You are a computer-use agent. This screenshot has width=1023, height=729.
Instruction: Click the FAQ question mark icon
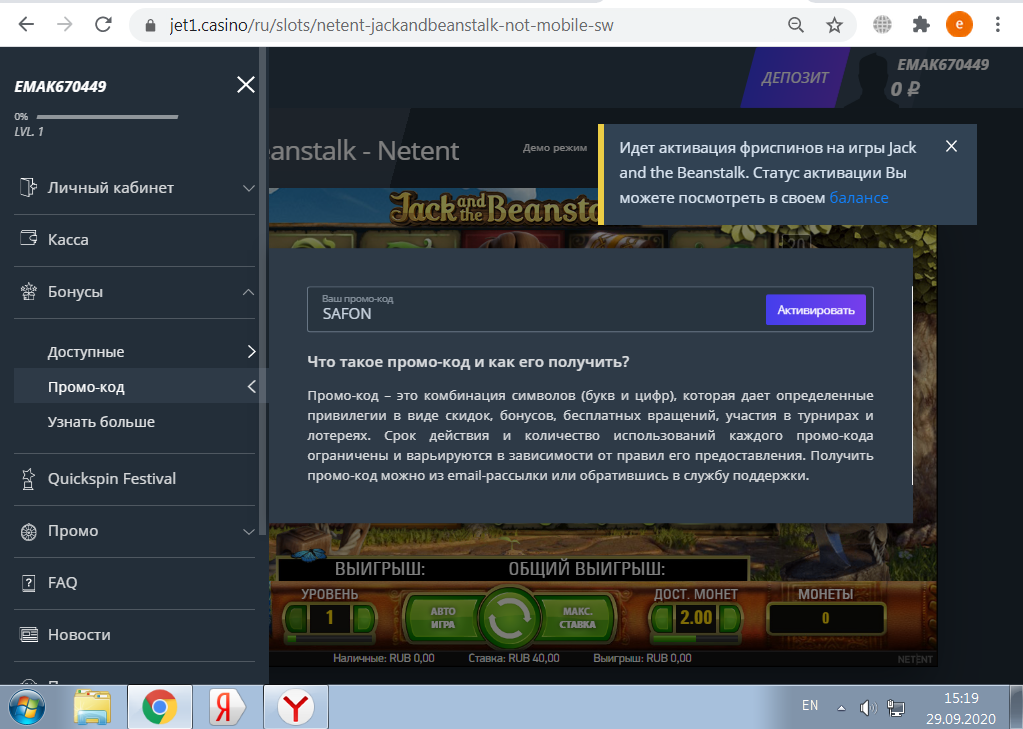click(x=29, y=583)
